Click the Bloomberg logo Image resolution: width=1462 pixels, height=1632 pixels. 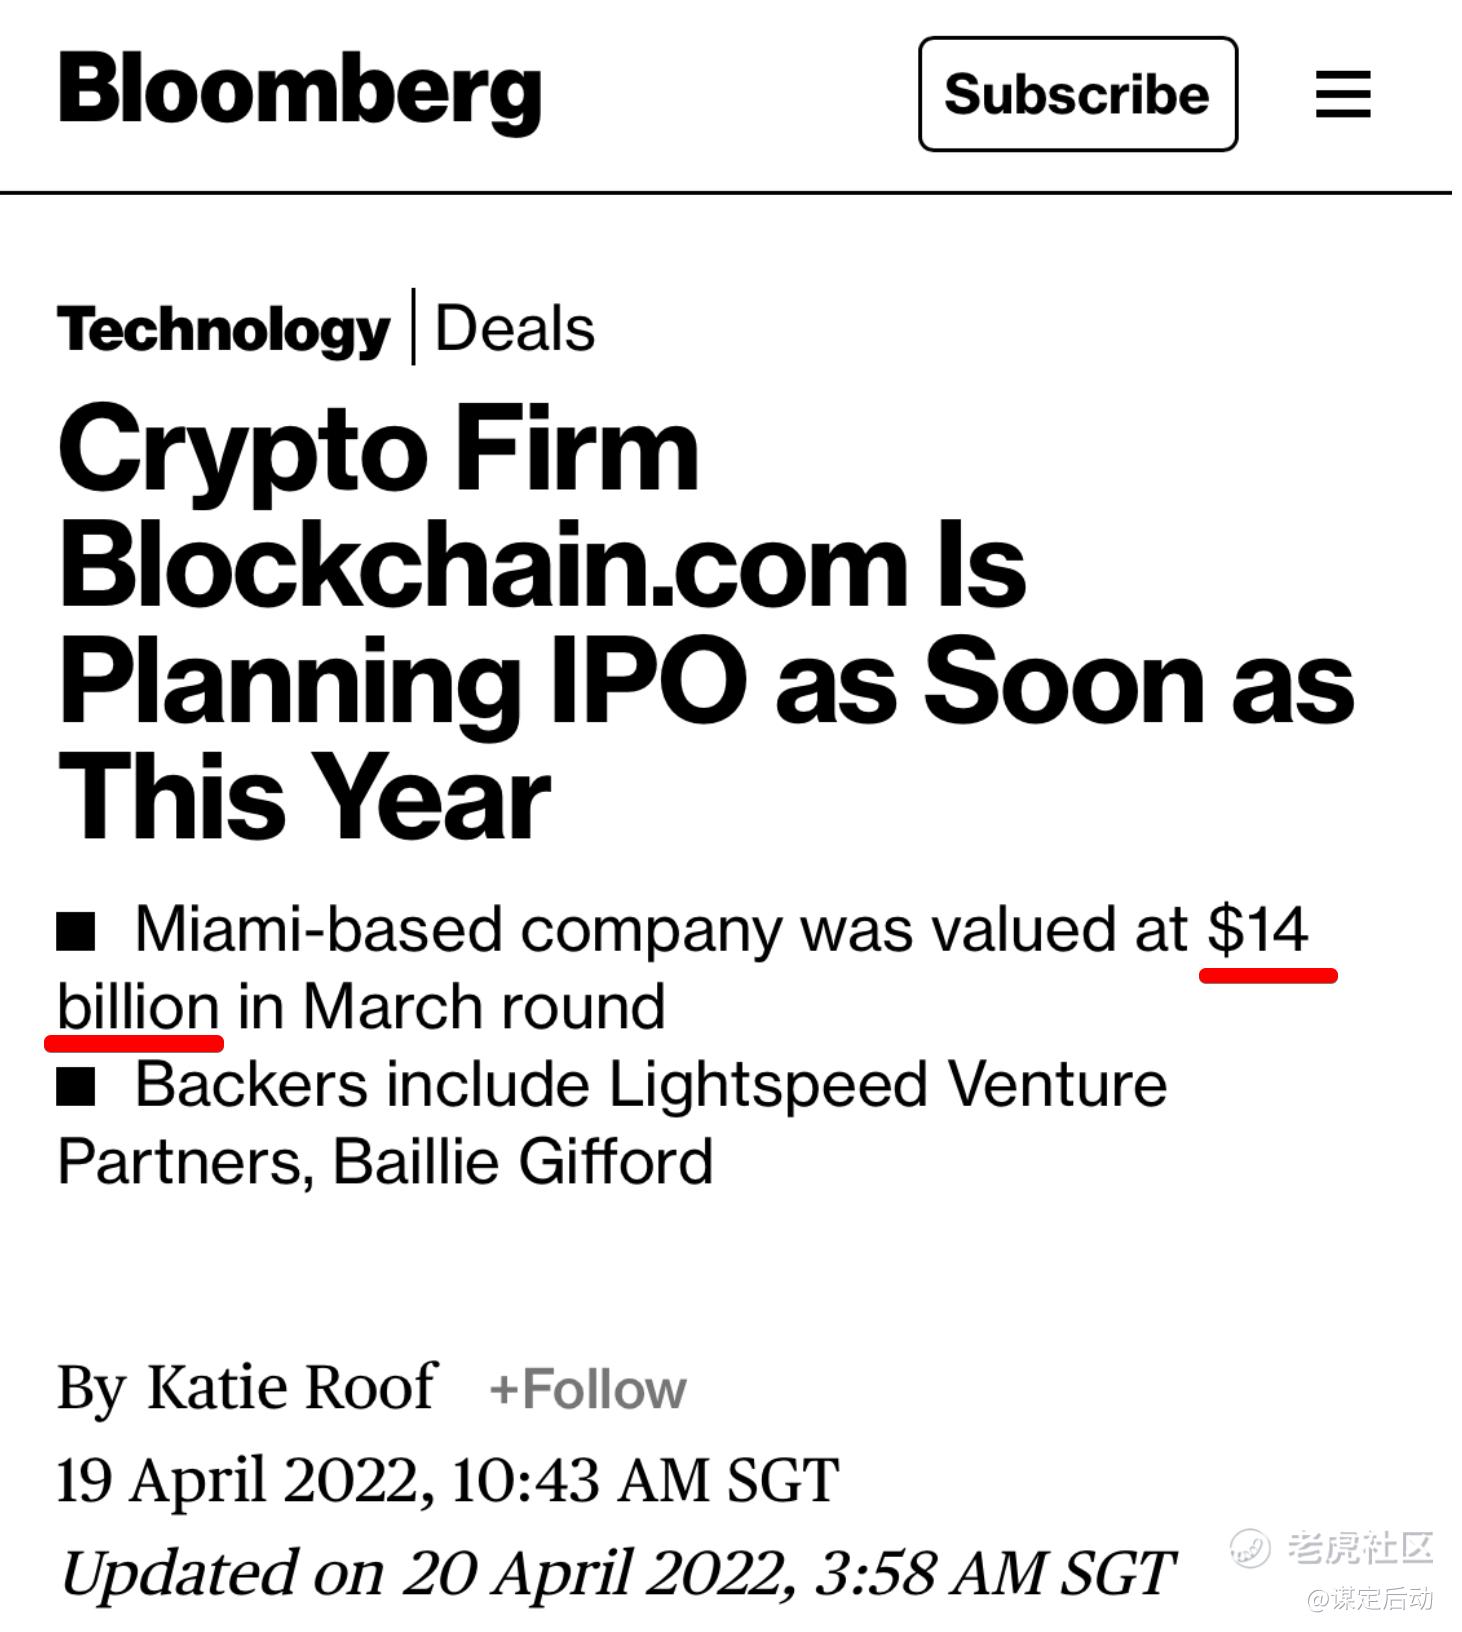tap(300, 92)
